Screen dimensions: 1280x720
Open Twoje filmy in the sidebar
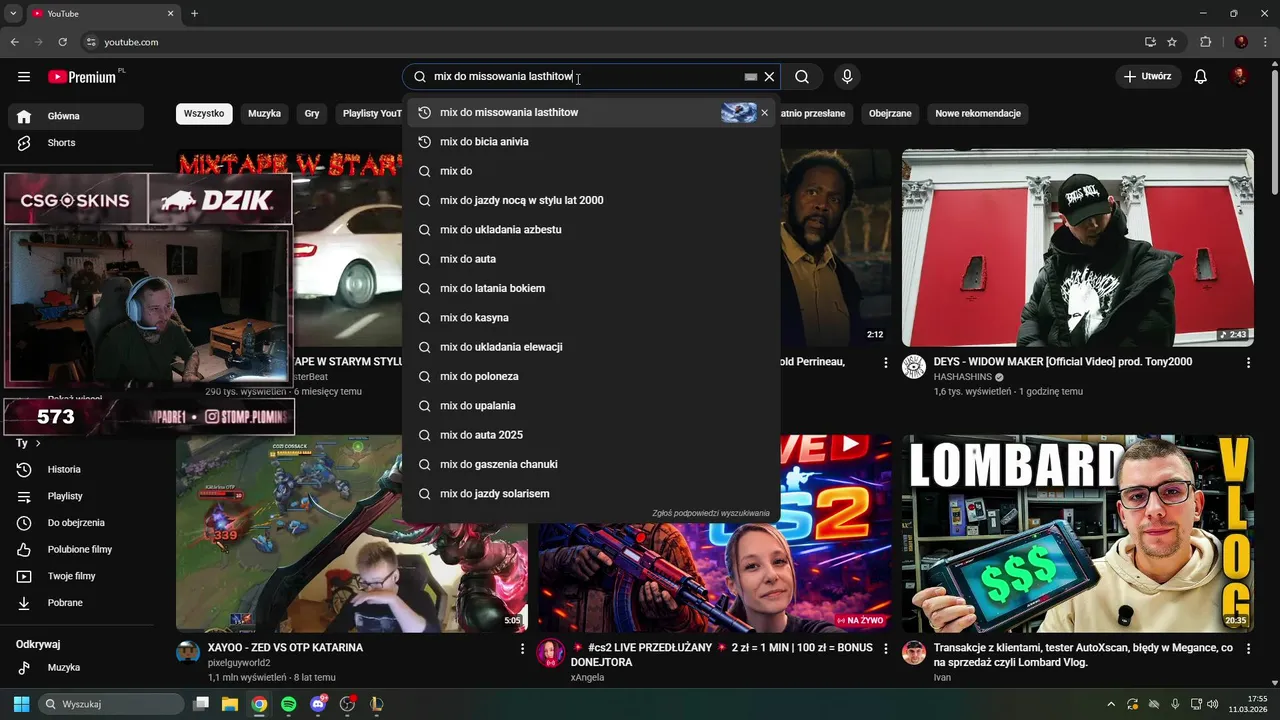click(x=76, y=576)
